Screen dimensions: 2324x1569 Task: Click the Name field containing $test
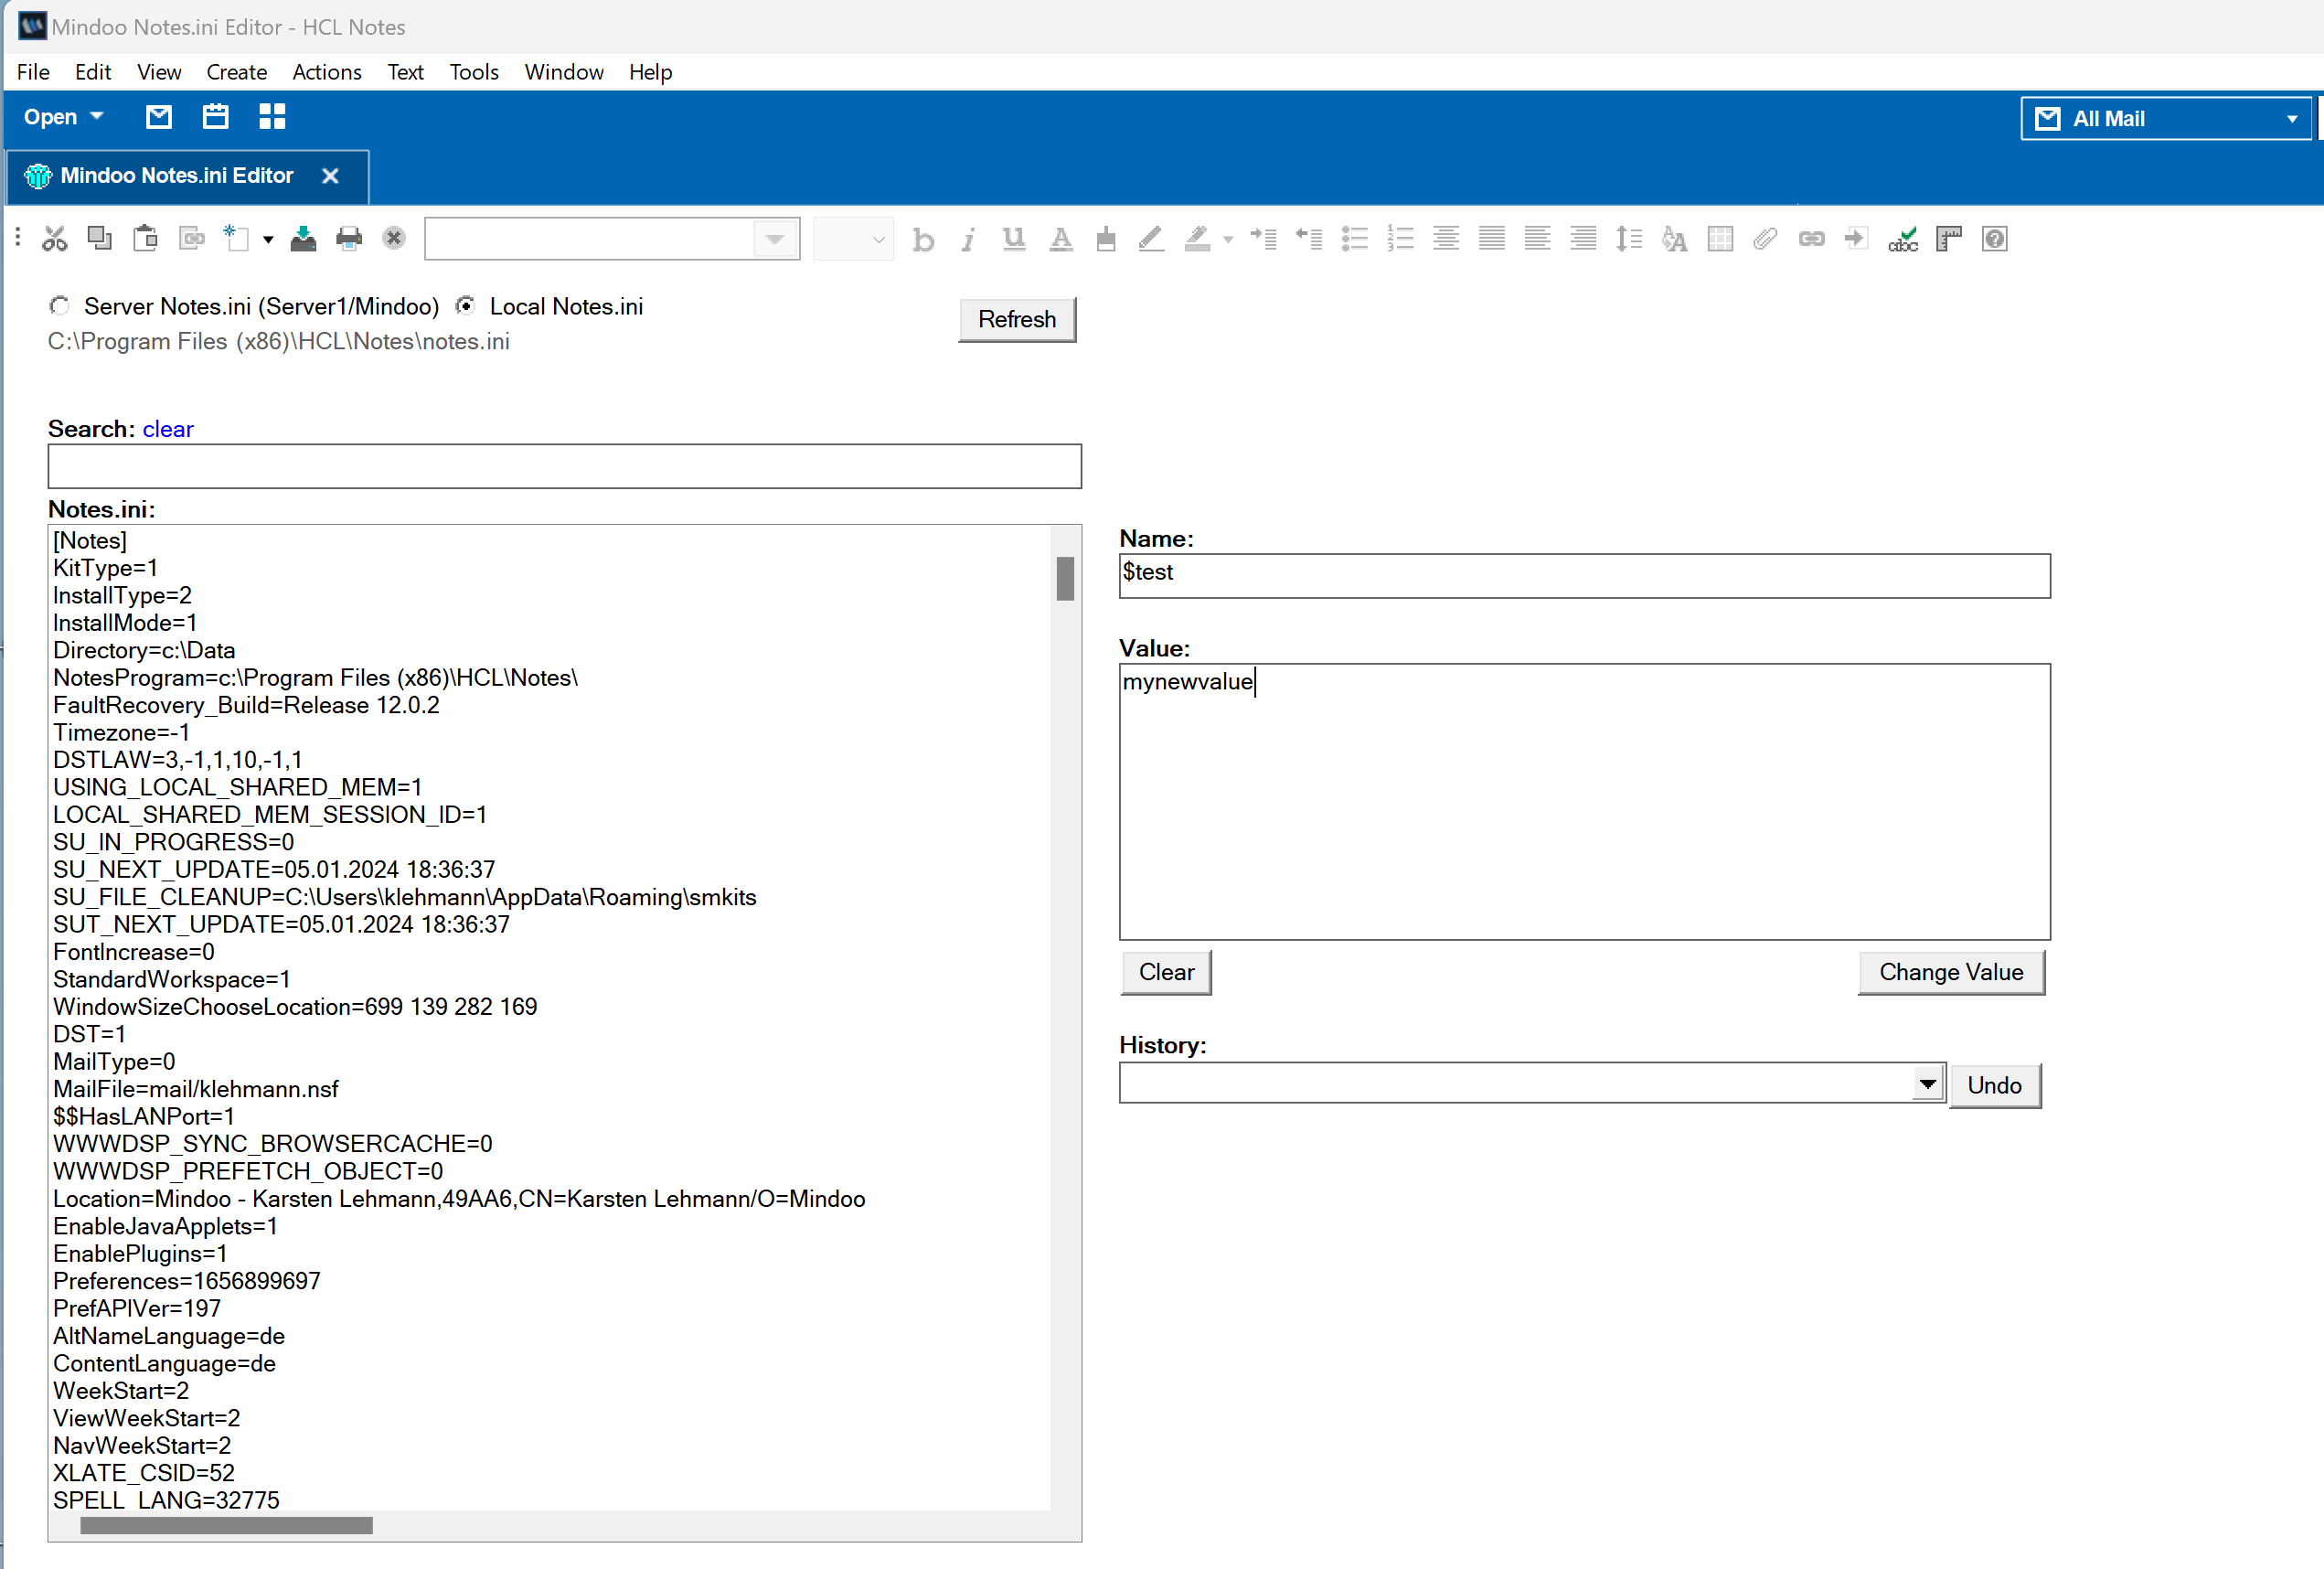tap(1584, 576)
